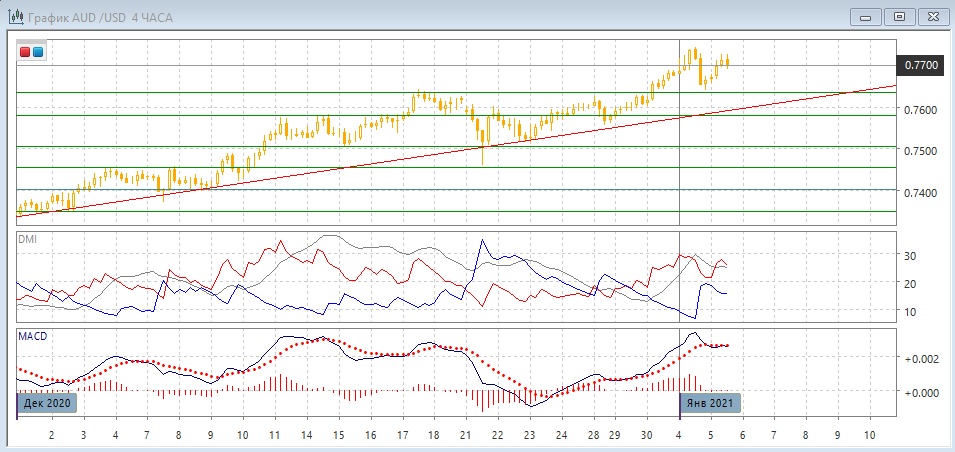Click date 21 on the time axis
The width and height of the screenshot is (955, 452).
[x=465, y=436]
